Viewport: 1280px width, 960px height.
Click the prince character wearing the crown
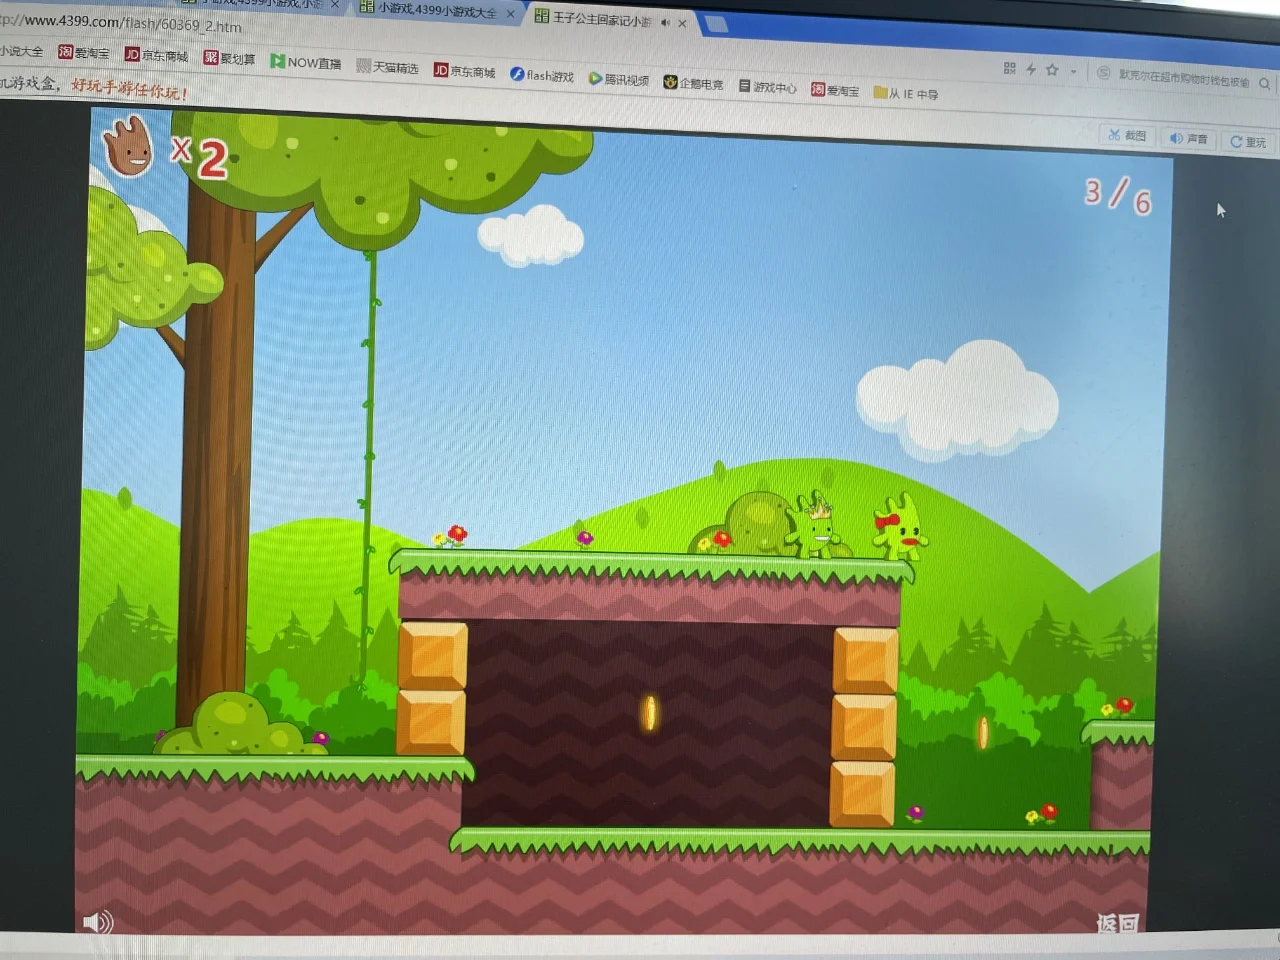(819, 527)
